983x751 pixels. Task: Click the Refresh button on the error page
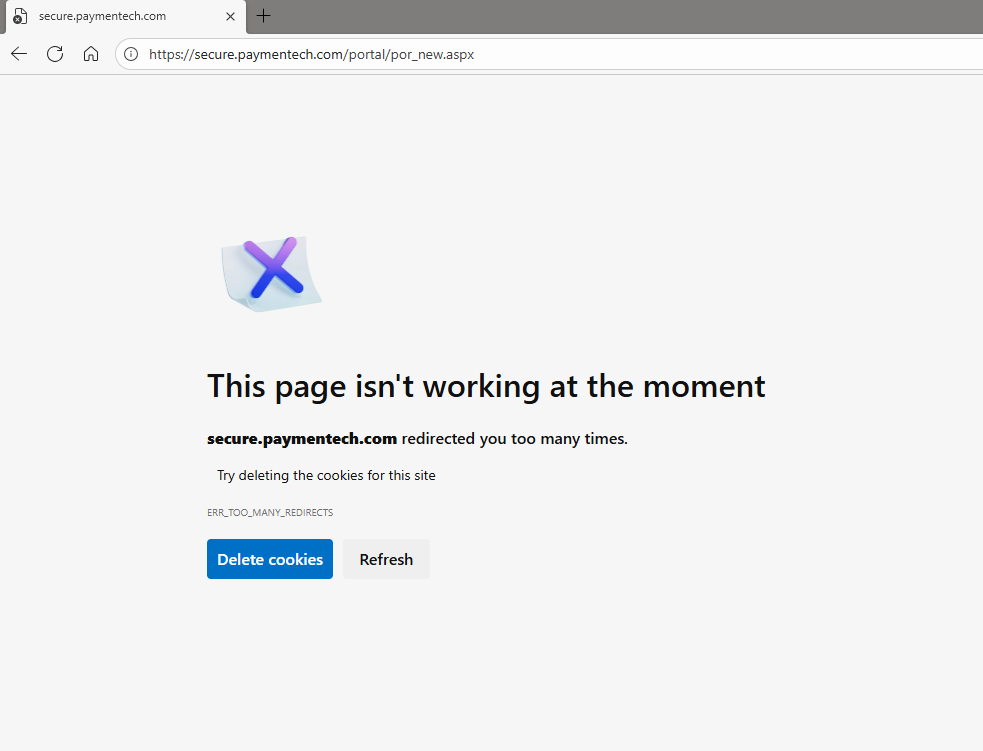(386, 559)
